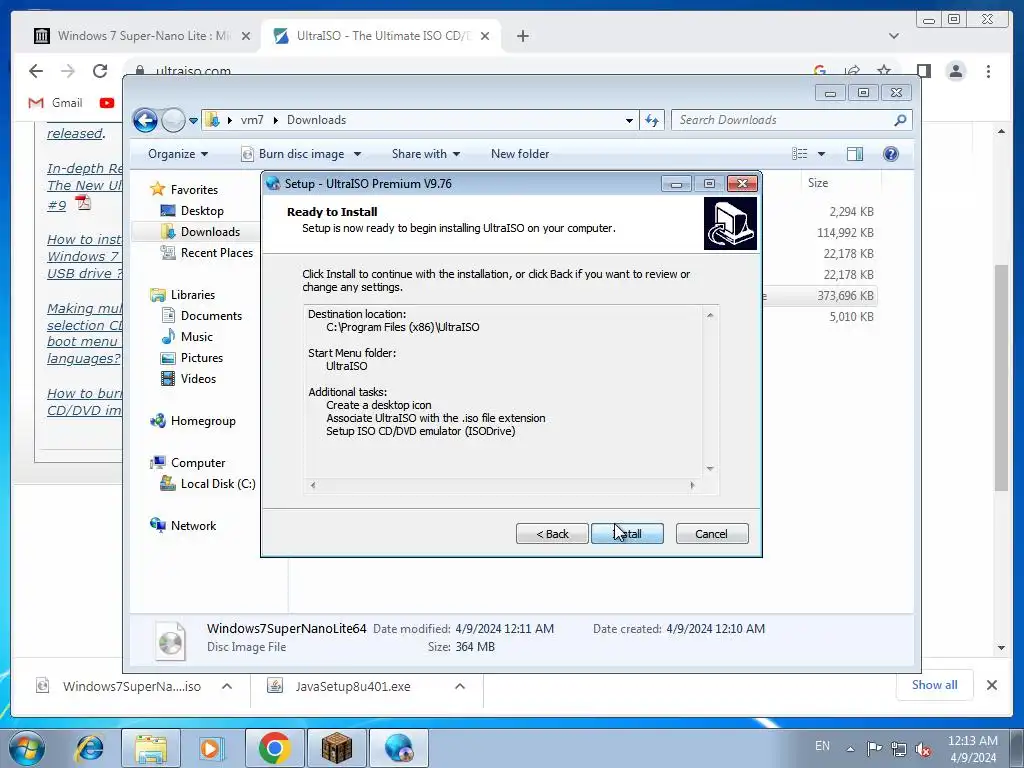Click Favorites star heading
Screen dimensions: 1024x768
[194, 189]
